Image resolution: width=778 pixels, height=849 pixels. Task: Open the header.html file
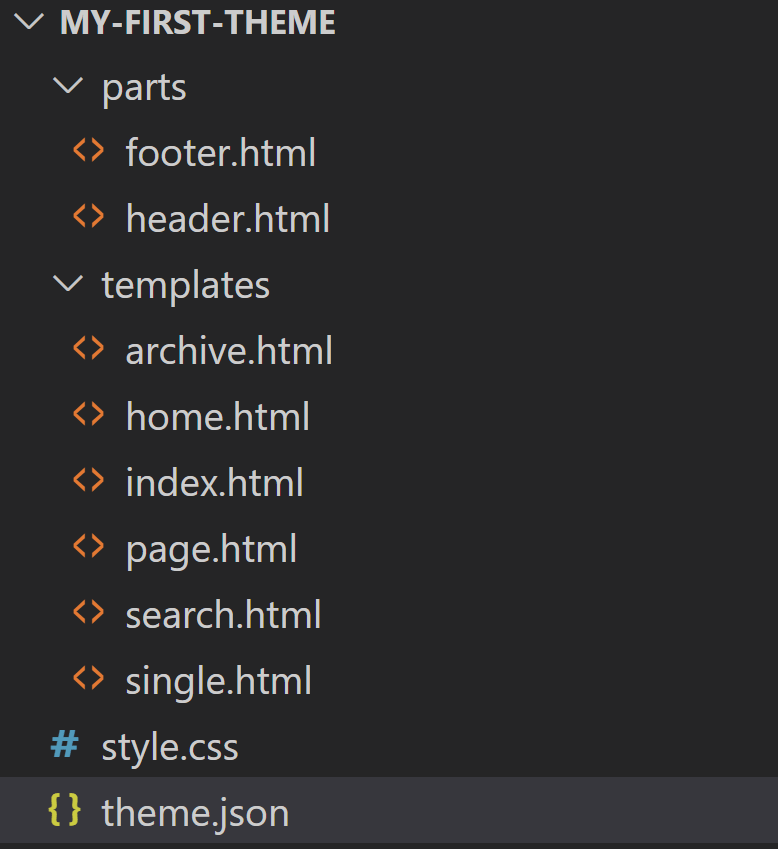pos(228,218)
